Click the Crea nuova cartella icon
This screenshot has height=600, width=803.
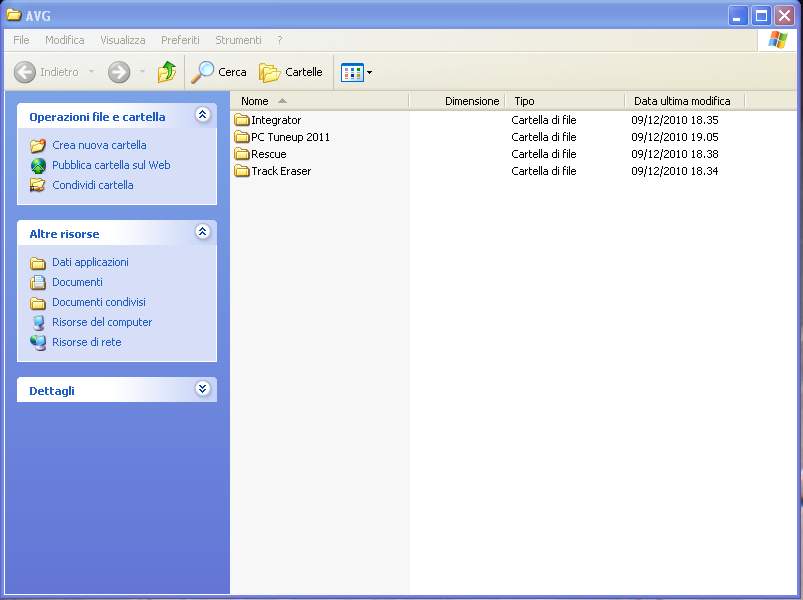click(x=38, y=145)
